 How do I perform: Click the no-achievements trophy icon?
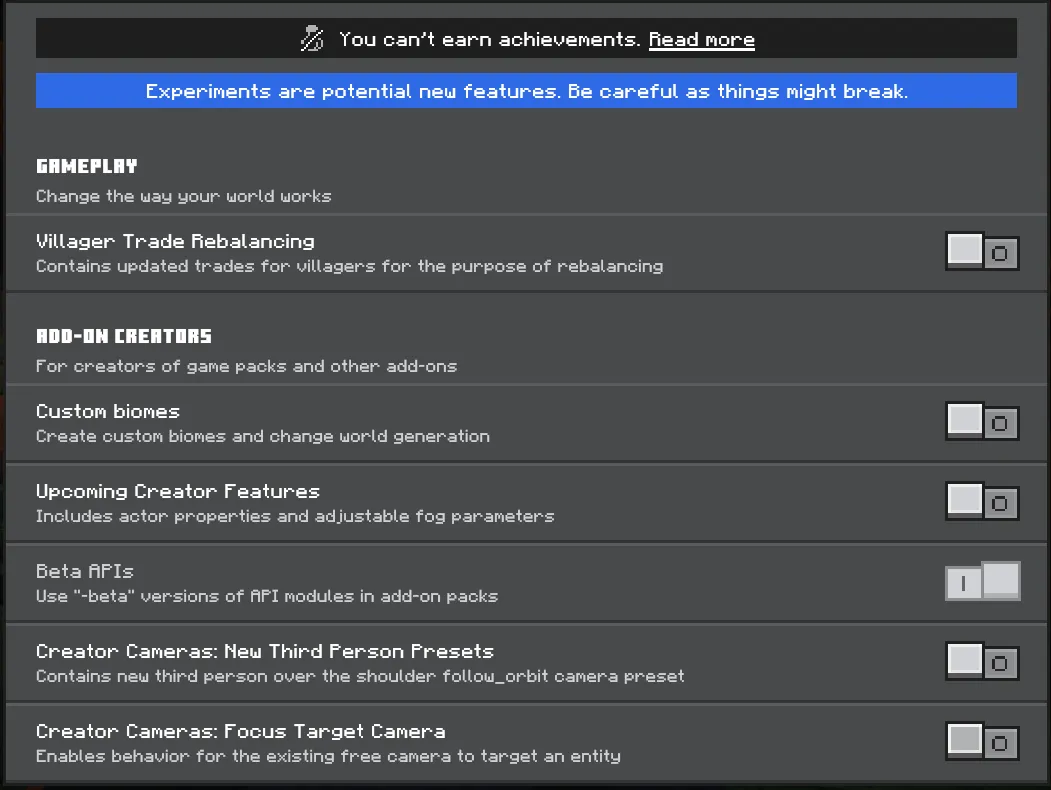coord(312,39)
